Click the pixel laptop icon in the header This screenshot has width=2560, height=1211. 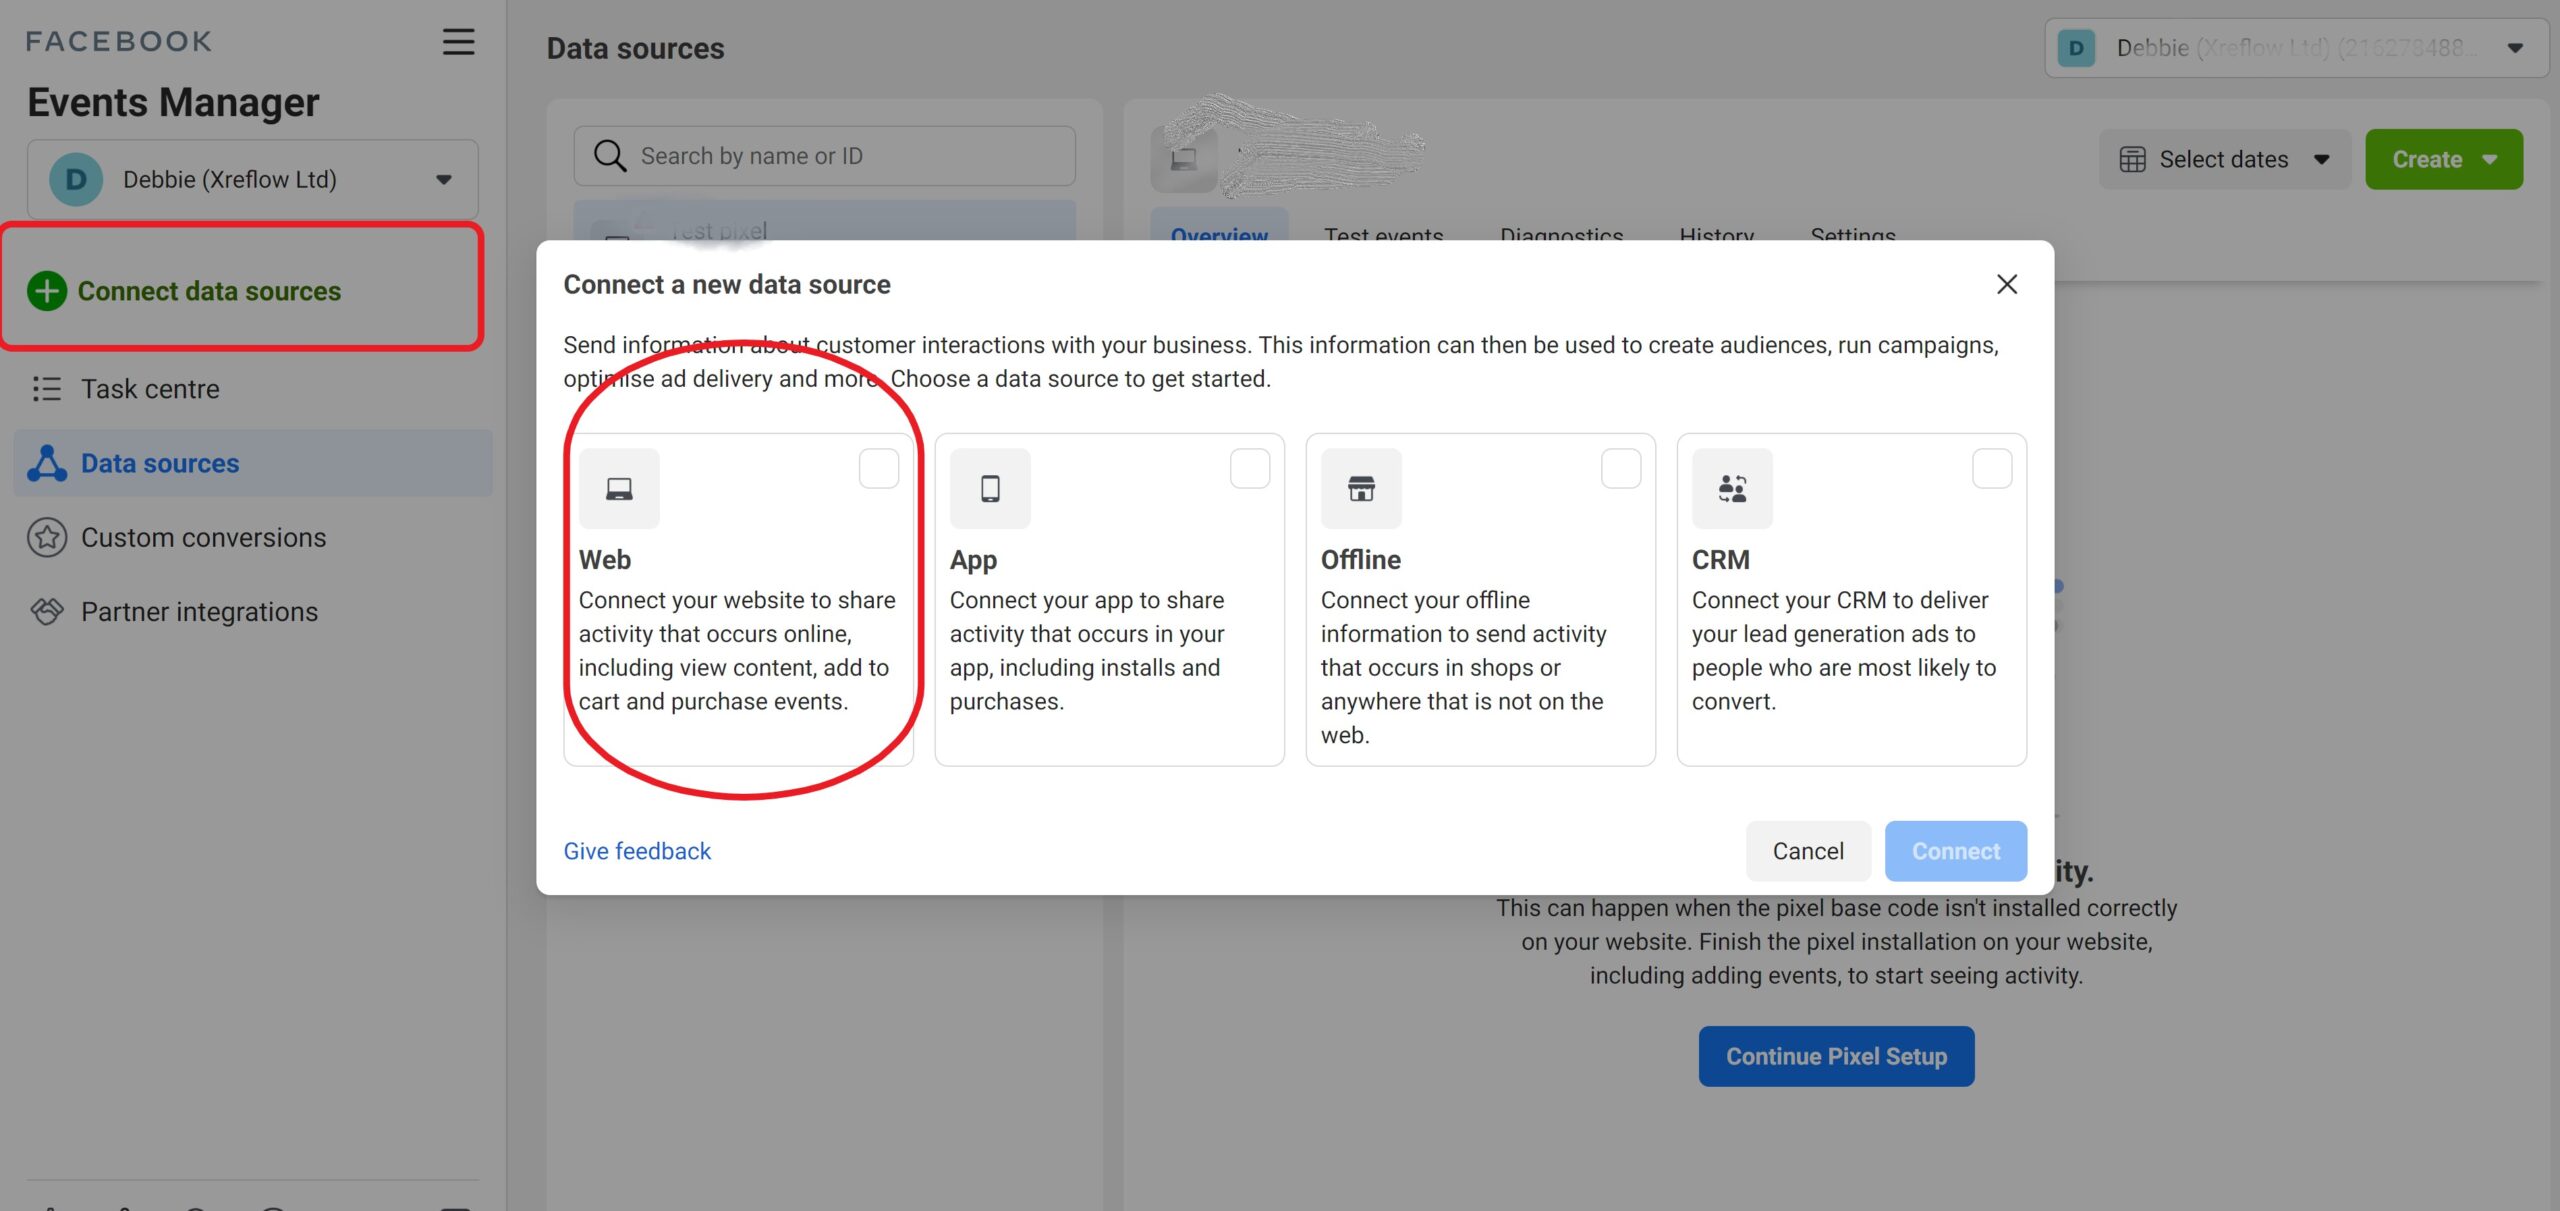point(1184,160)
